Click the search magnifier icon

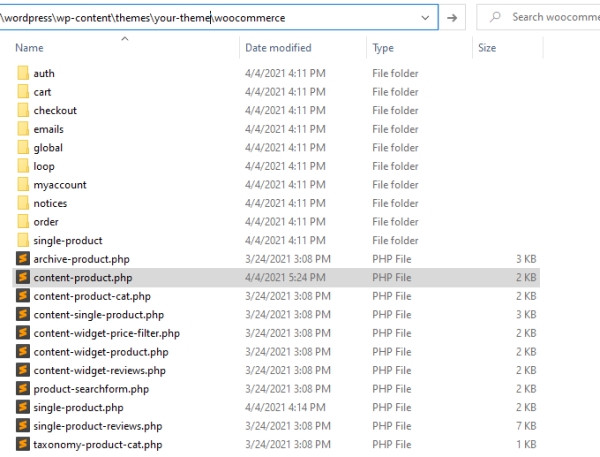click(495, 17)
